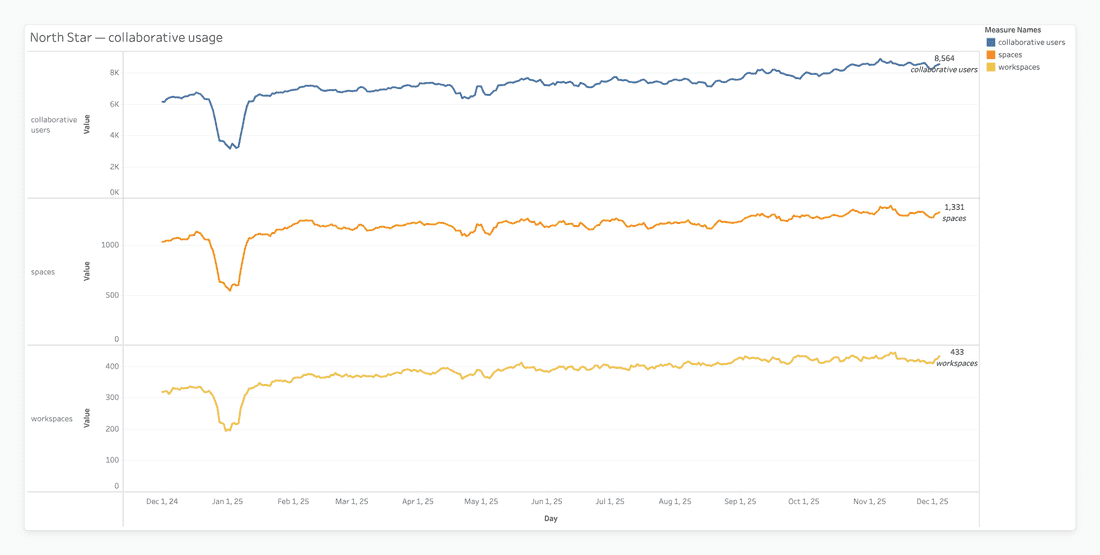Click the 8K tick on collaborative users axis
Viewport: 1100px width, 555px height.
[x=114, y=73]
